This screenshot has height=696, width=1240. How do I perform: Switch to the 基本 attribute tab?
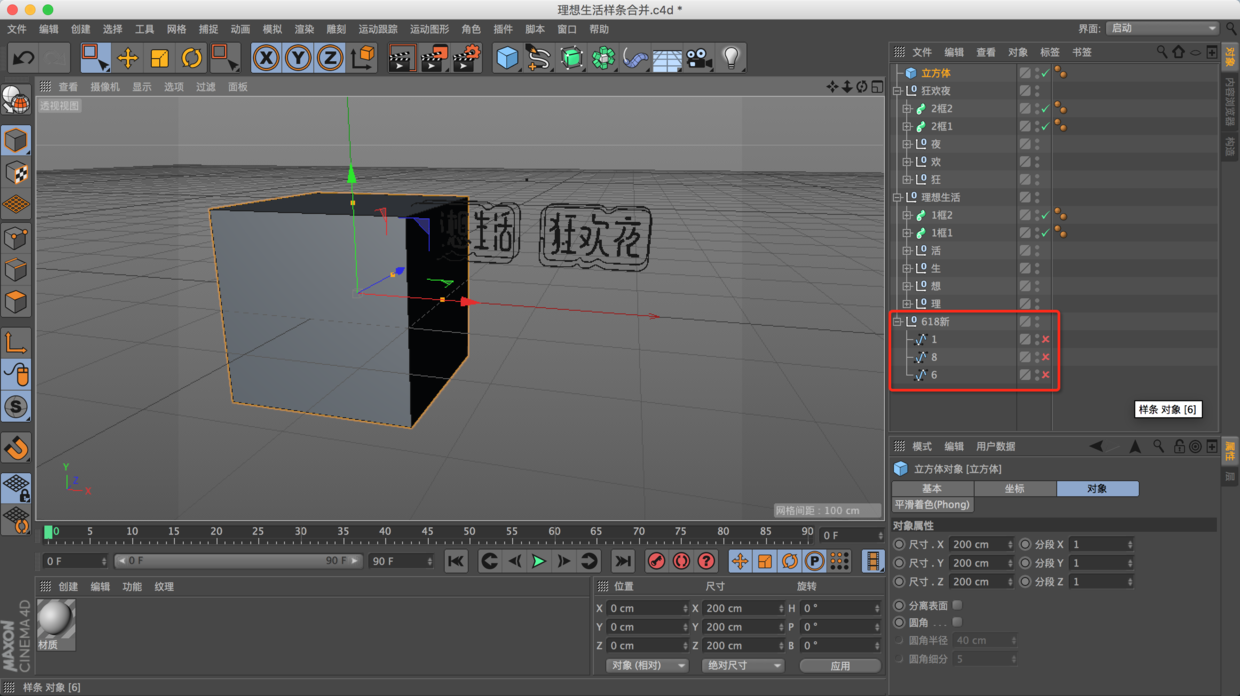(932, 488)
